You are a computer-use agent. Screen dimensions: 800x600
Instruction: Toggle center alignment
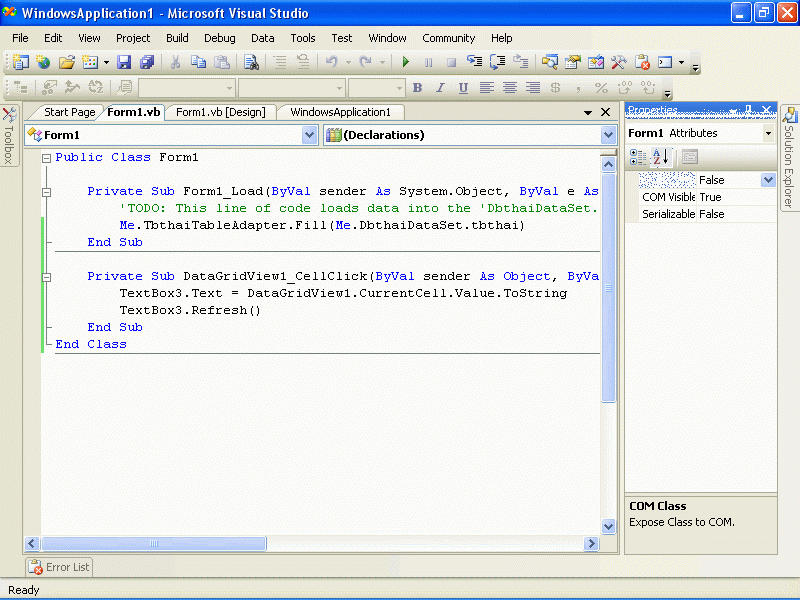(510, 88)
